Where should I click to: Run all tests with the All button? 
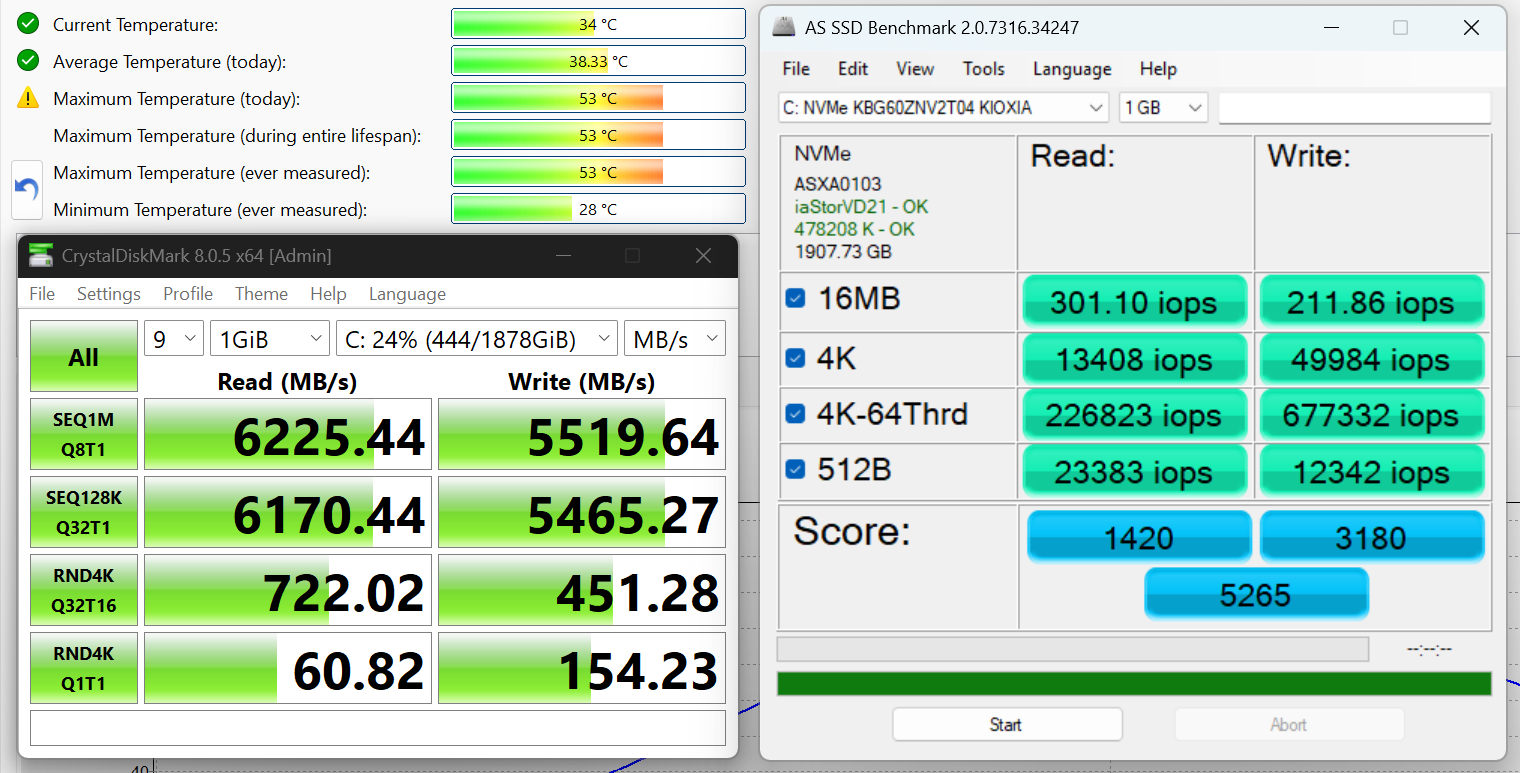coord(84,357)
